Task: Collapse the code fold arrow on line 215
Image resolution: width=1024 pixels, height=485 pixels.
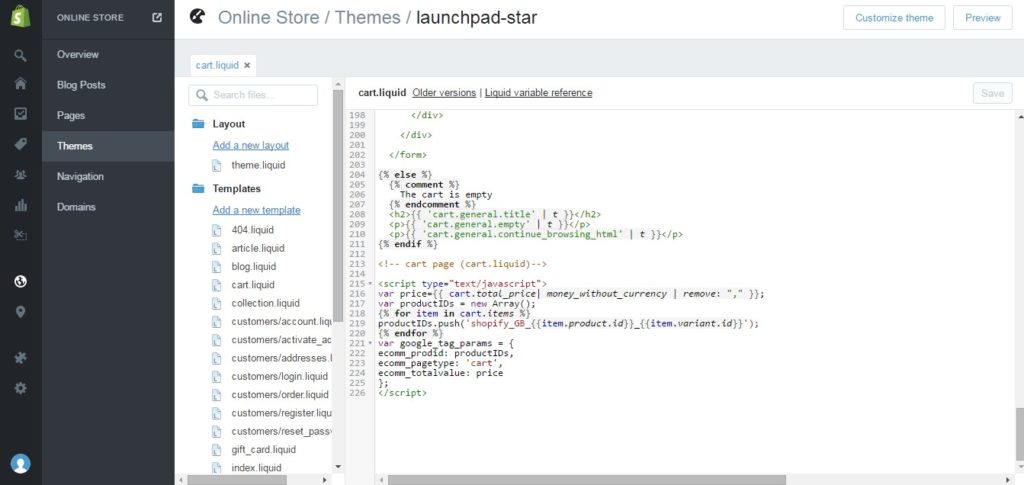Action: [x=371, y=284]
